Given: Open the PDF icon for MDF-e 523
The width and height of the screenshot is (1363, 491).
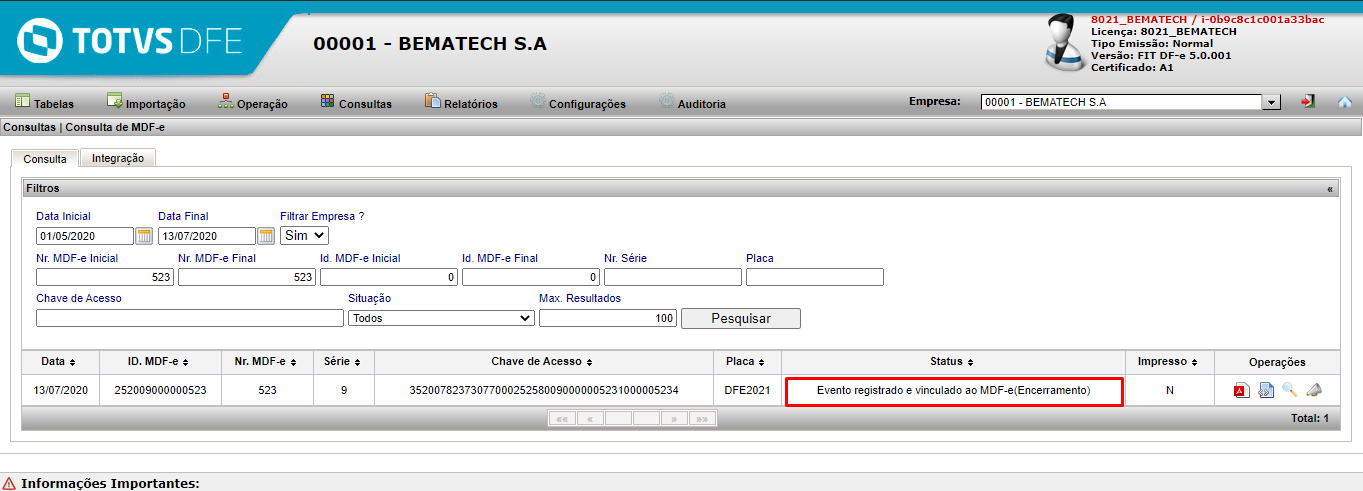Looking at the screenshot, I should pyautogui.click(x=1241, y=390).
